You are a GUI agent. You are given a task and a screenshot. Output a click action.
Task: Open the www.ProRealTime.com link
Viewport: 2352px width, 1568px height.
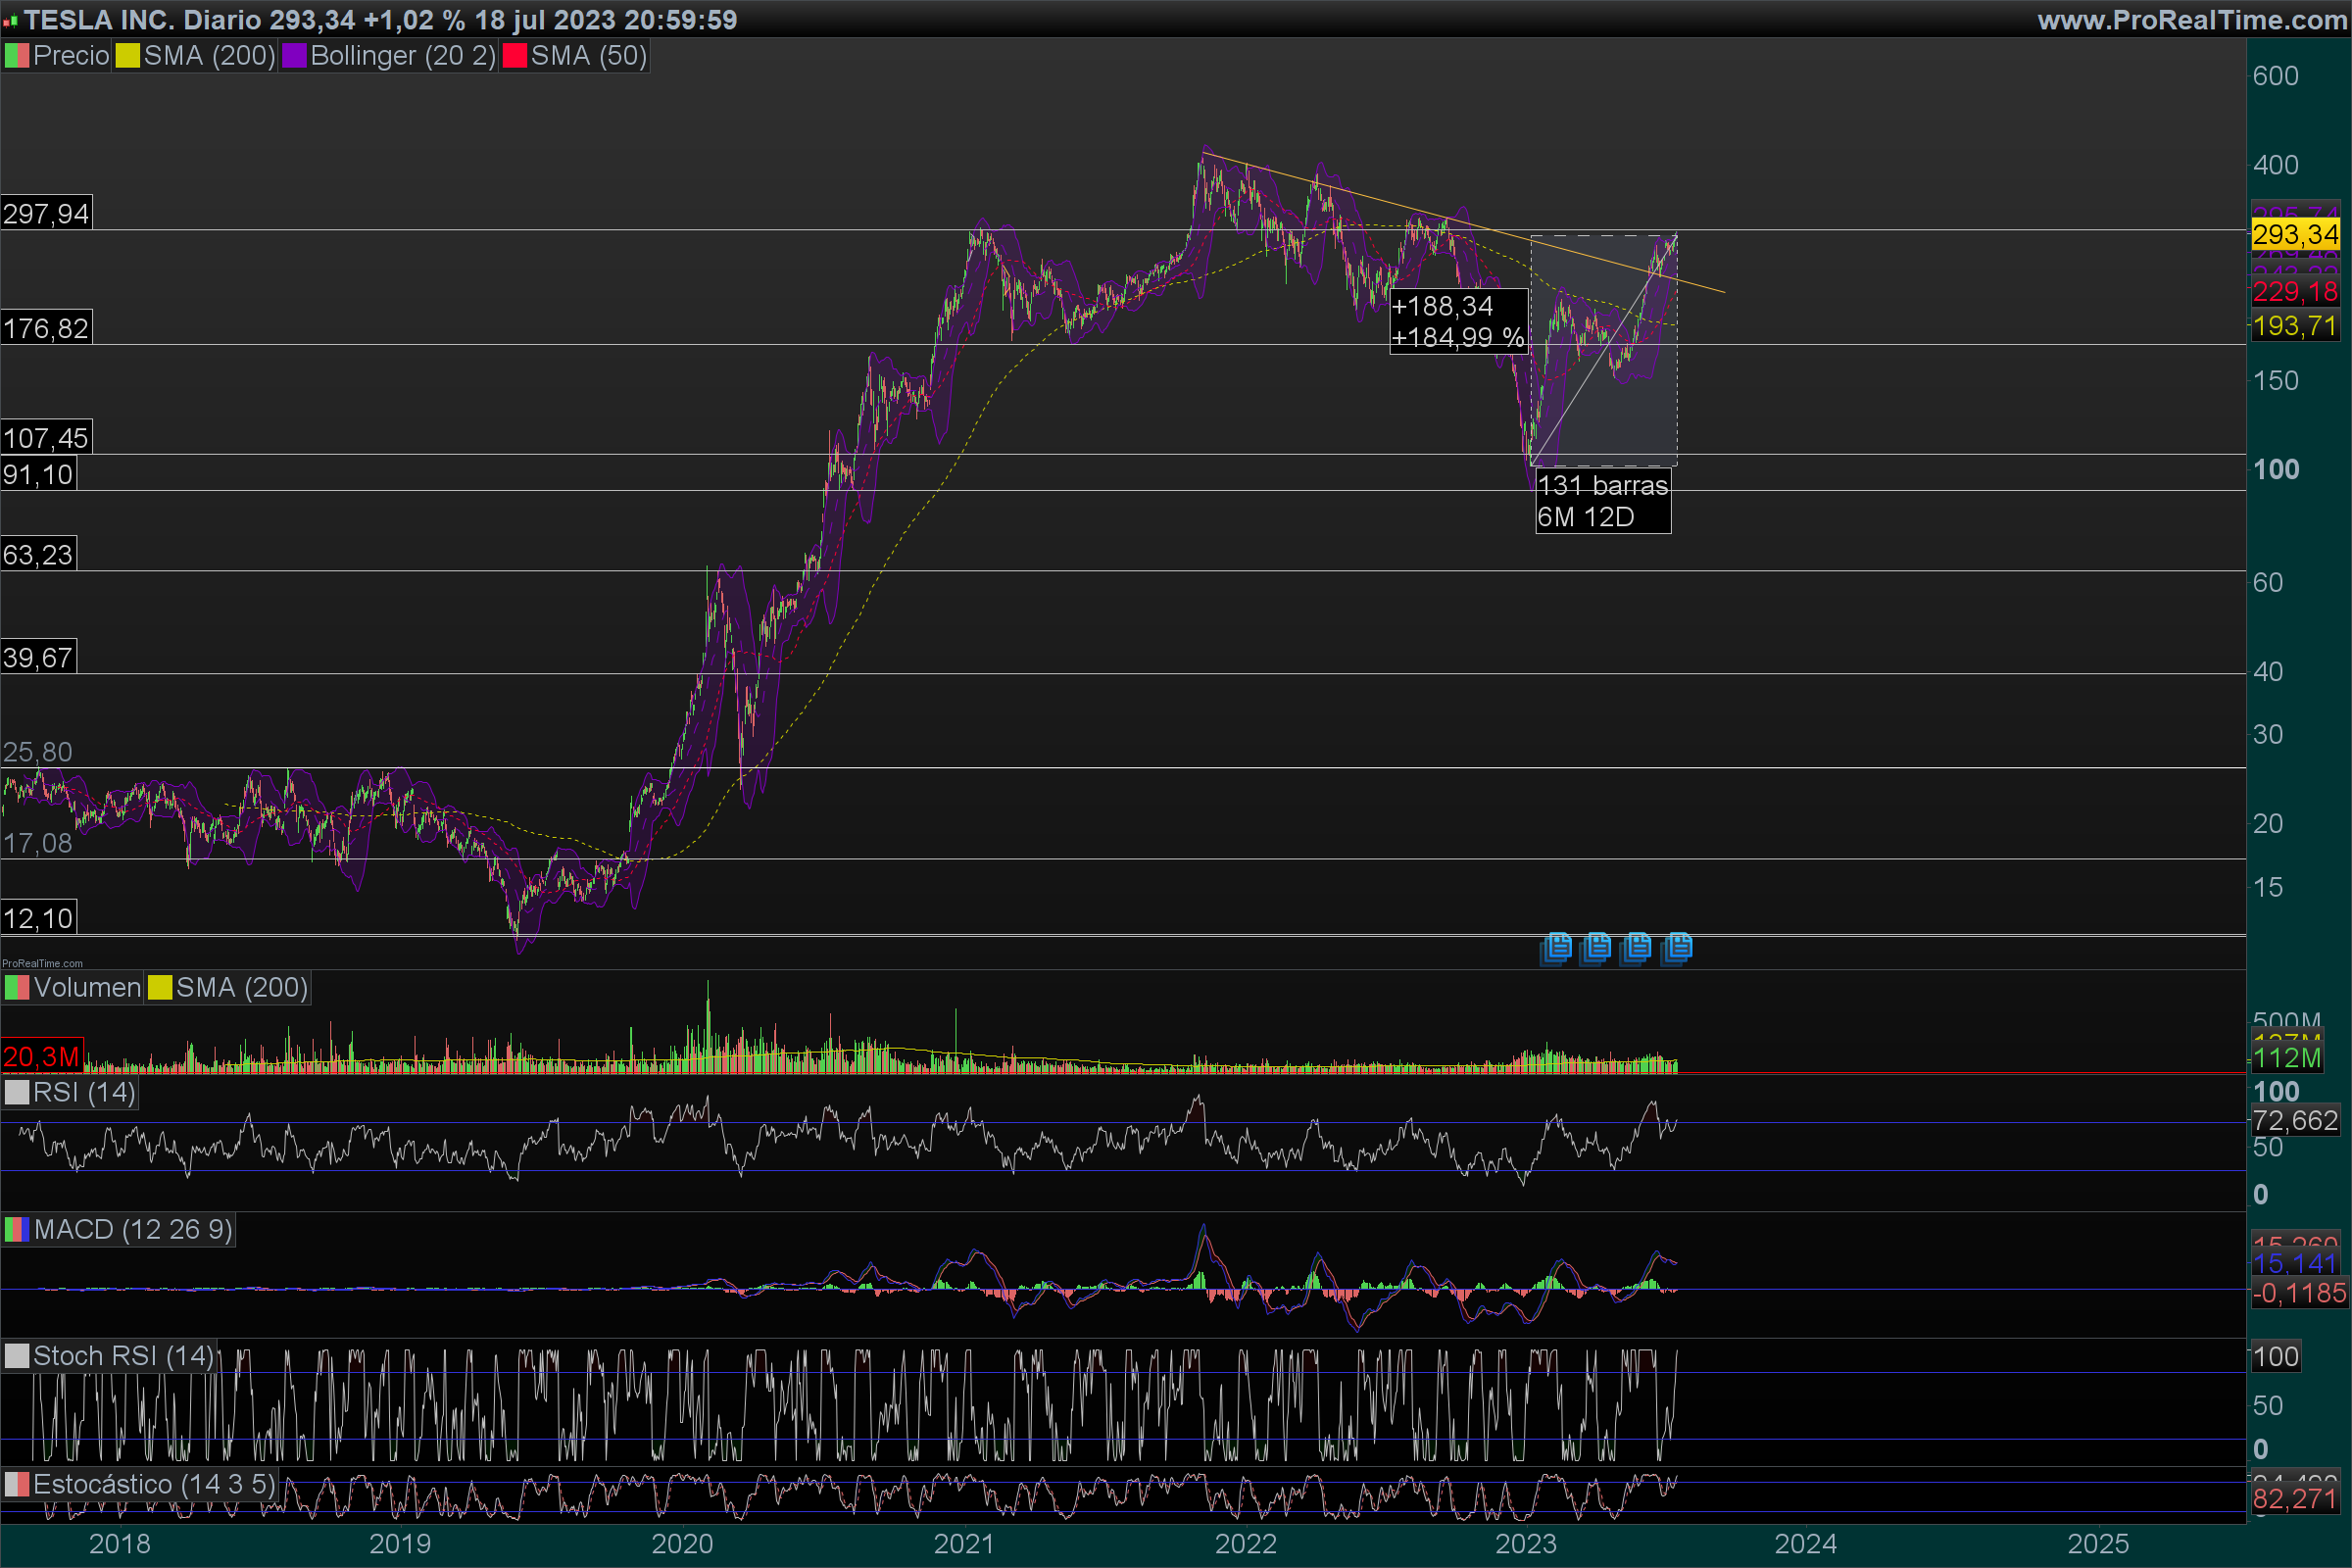click(x=2192, y=20)
